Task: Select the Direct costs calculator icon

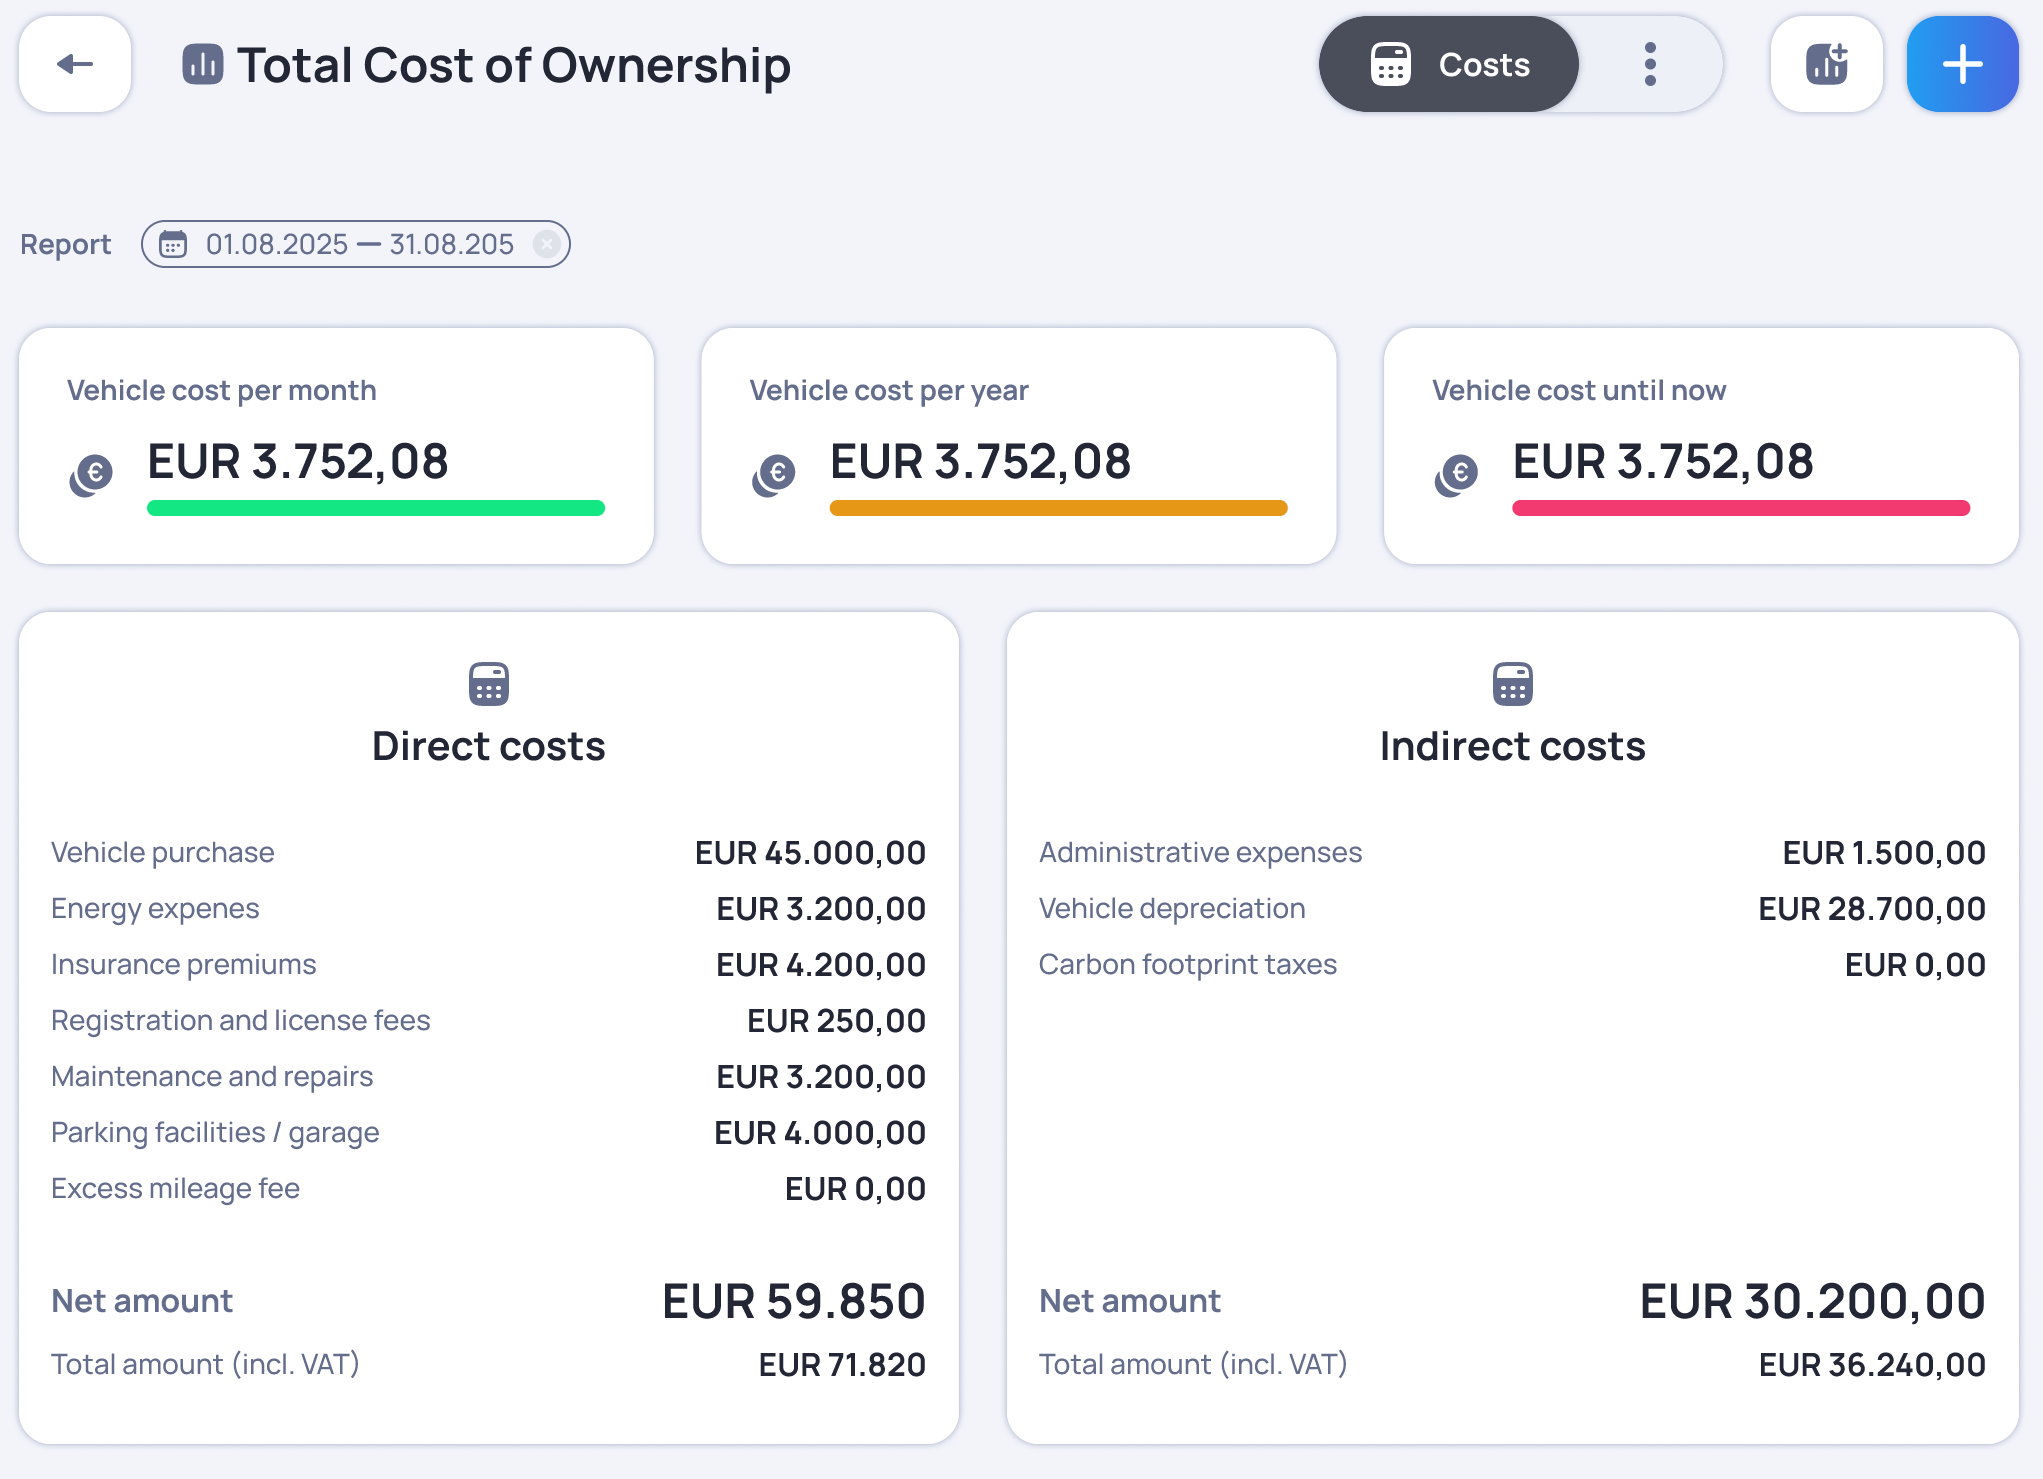Action: tap(488, 684)
